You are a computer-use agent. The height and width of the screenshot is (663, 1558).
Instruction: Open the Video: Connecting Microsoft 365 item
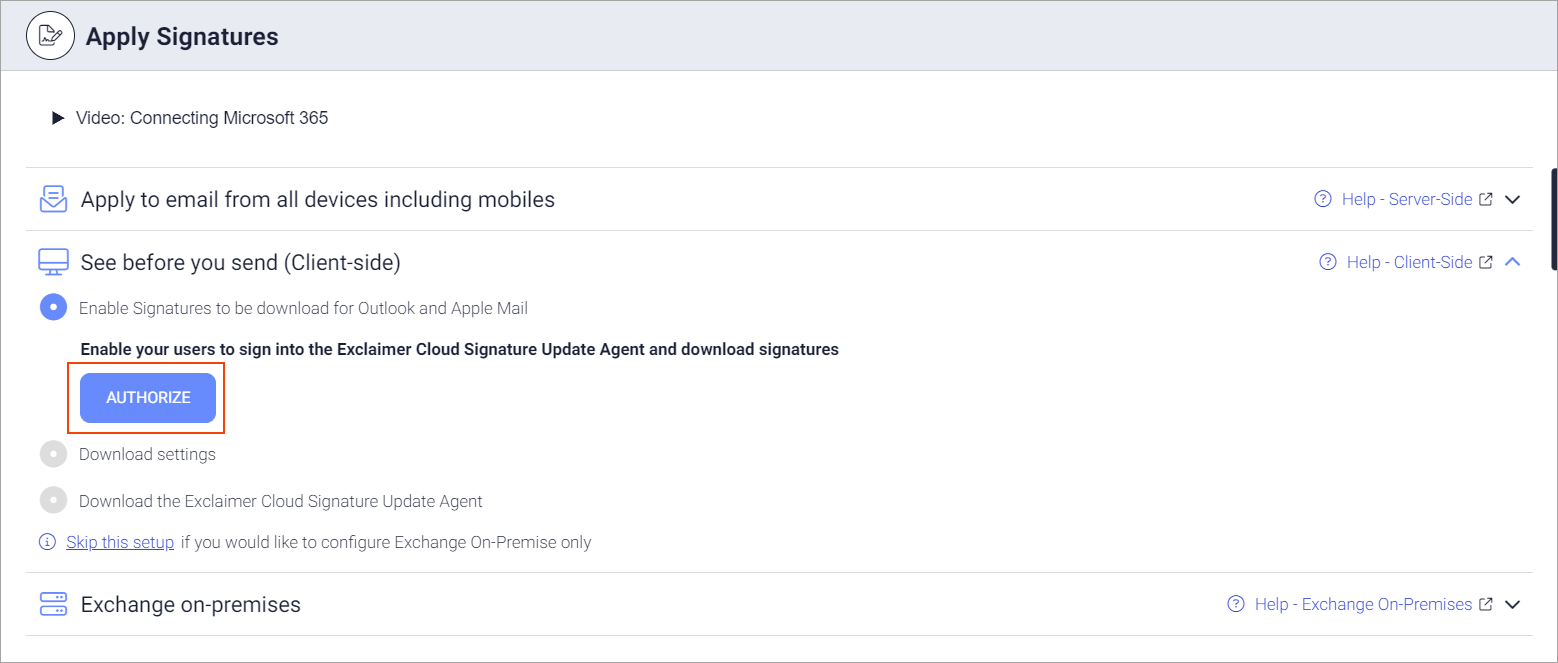coord(200,117)
